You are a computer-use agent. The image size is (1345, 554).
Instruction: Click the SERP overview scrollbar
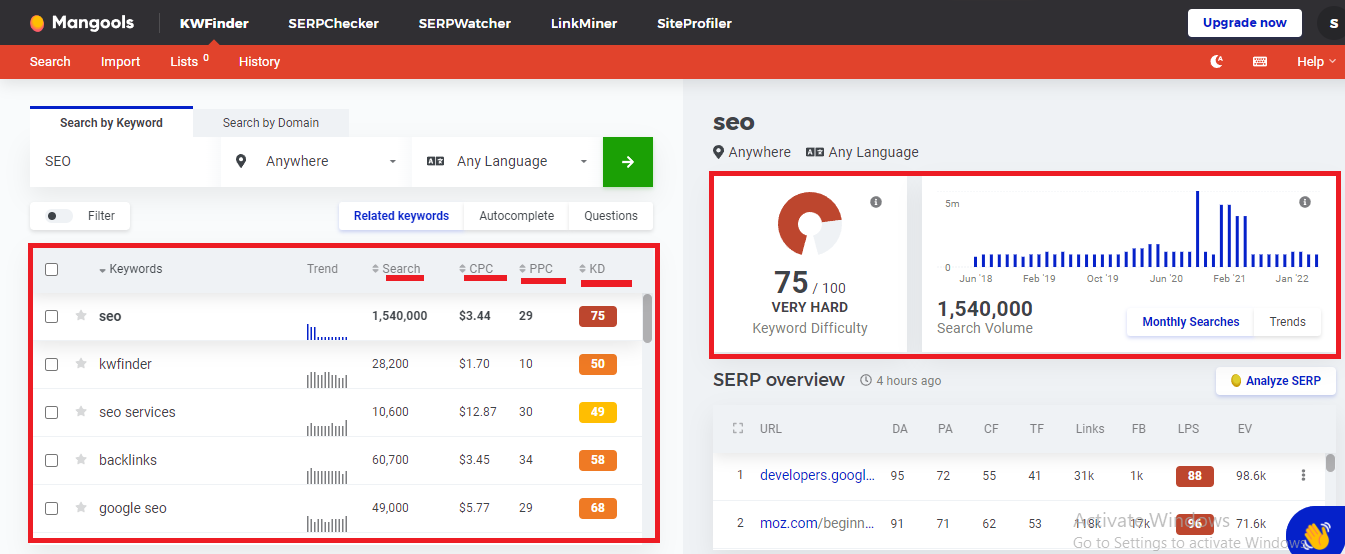pos(1330,462)
